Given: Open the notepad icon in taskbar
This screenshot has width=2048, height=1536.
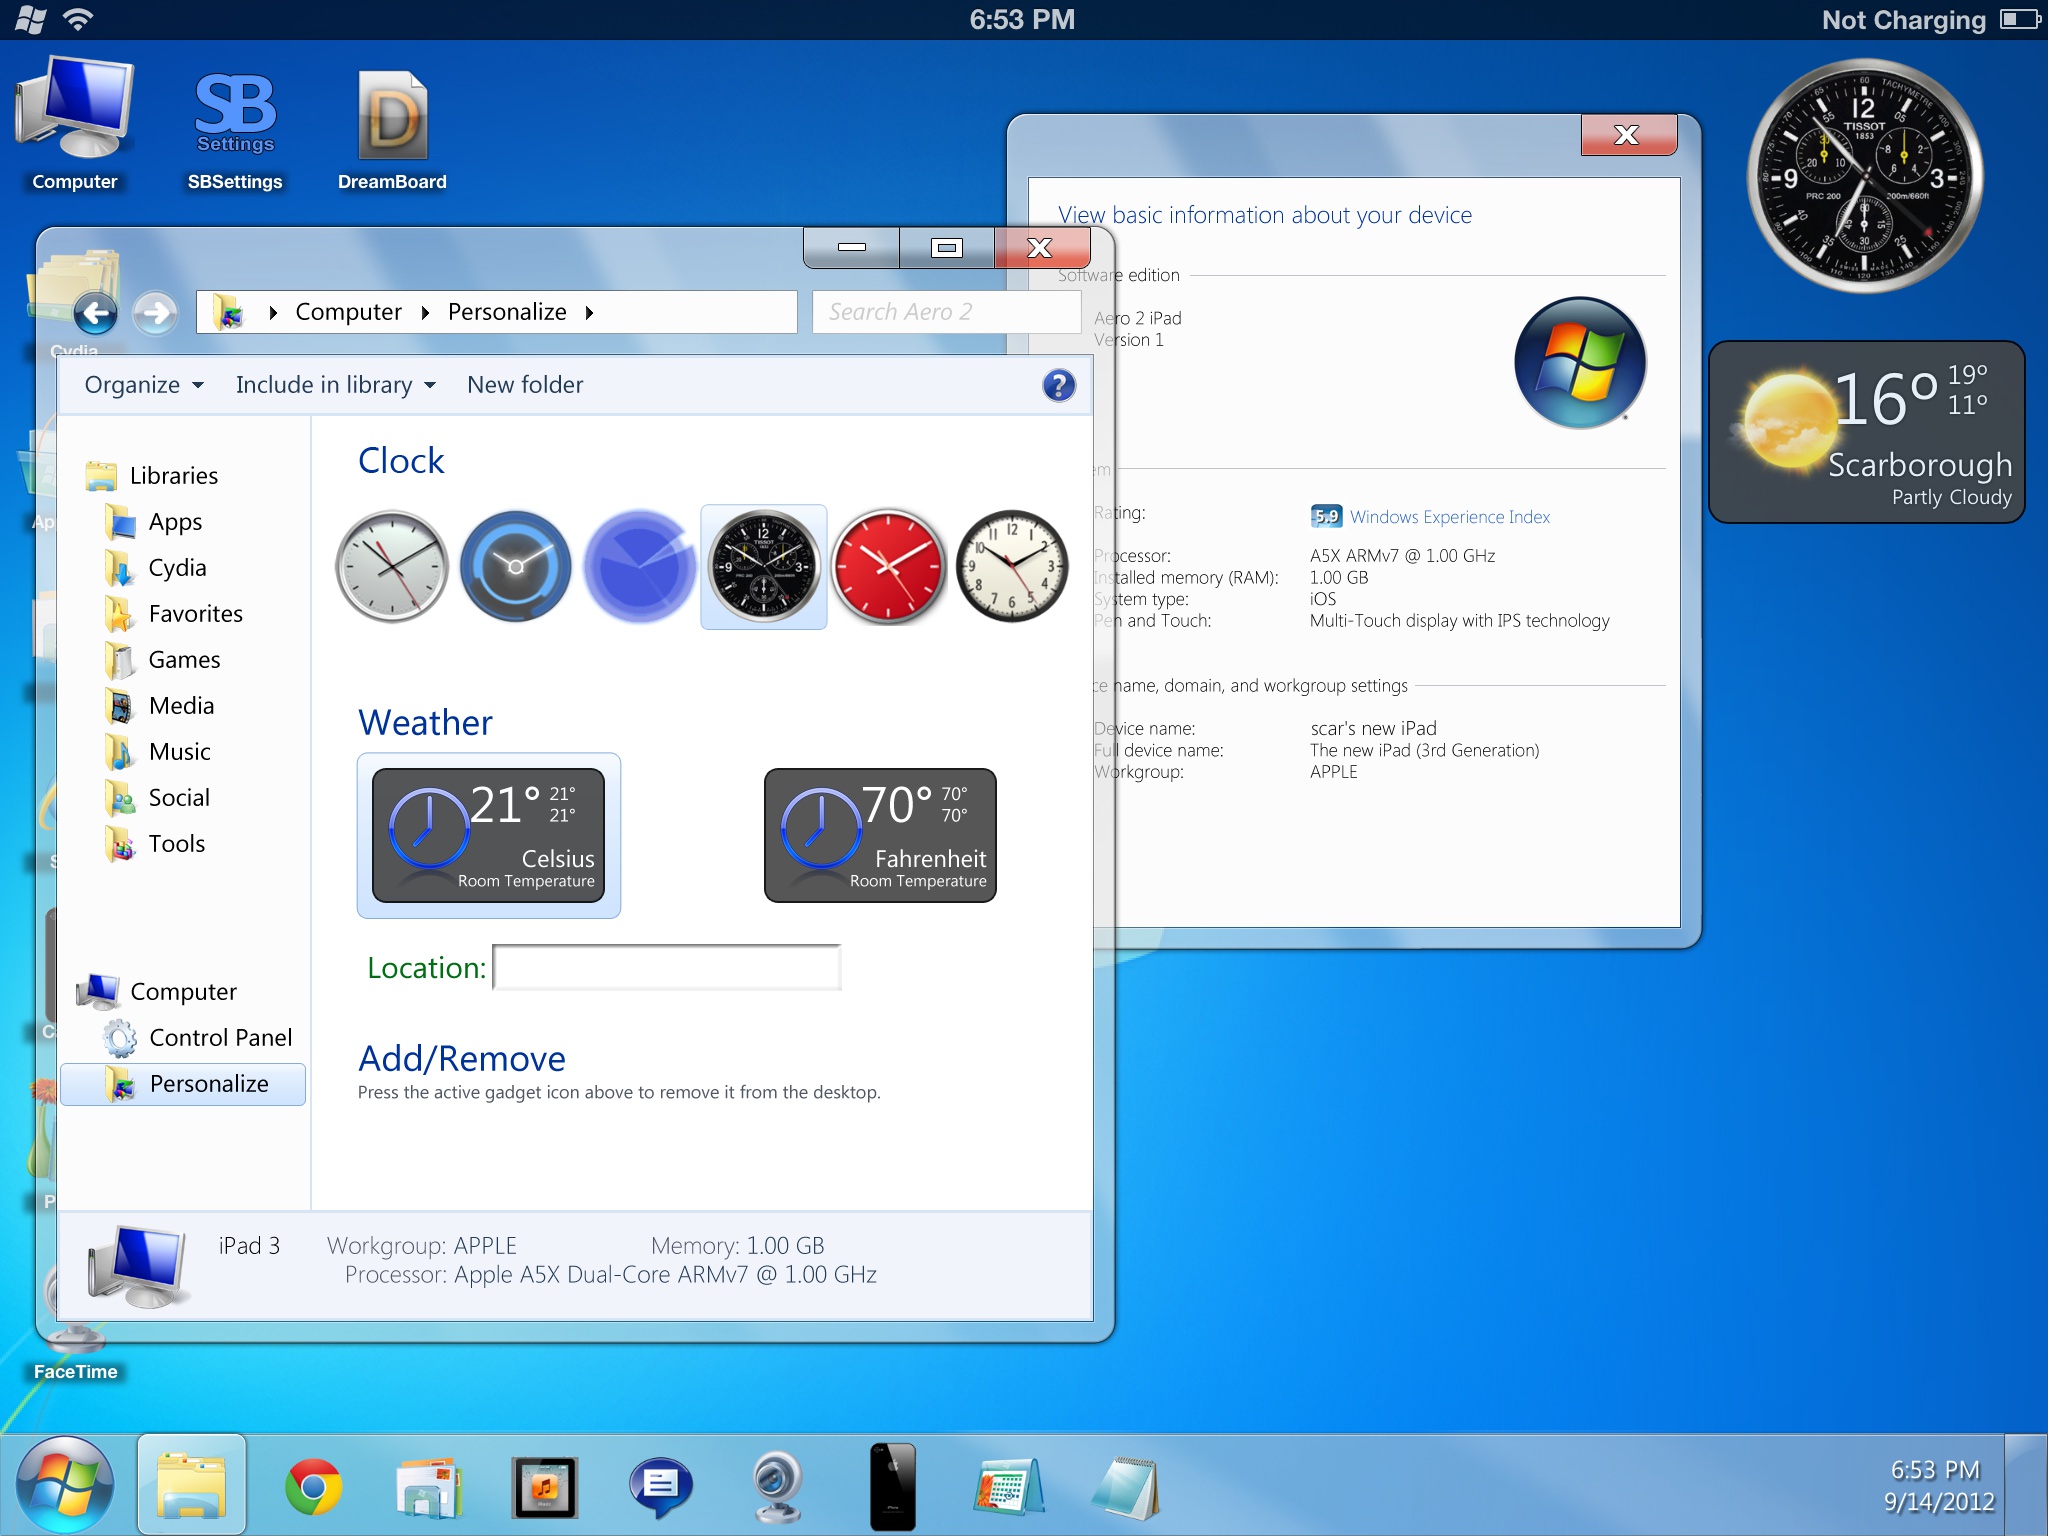Looking at the screenshot, I should click(1126, 1487).
